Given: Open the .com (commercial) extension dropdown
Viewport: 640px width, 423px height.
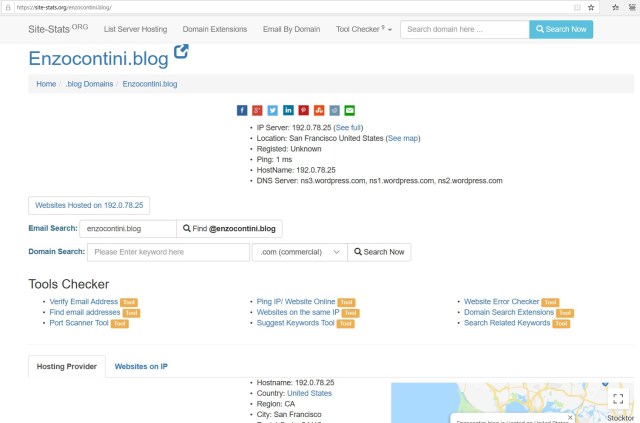Looking at the screenshot, I should [x=299, y=252].
